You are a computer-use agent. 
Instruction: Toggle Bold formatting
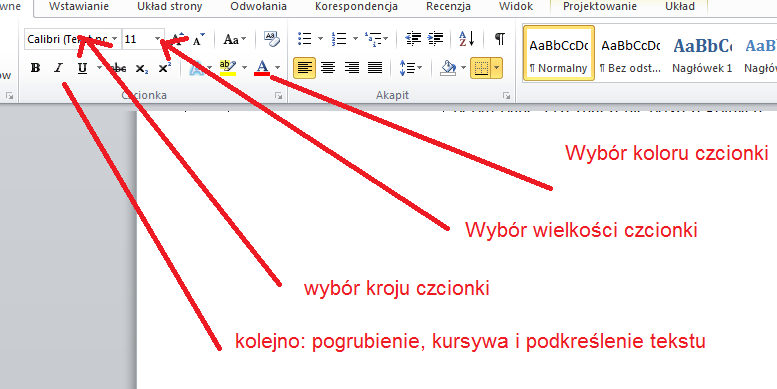[x=35, y=68]
